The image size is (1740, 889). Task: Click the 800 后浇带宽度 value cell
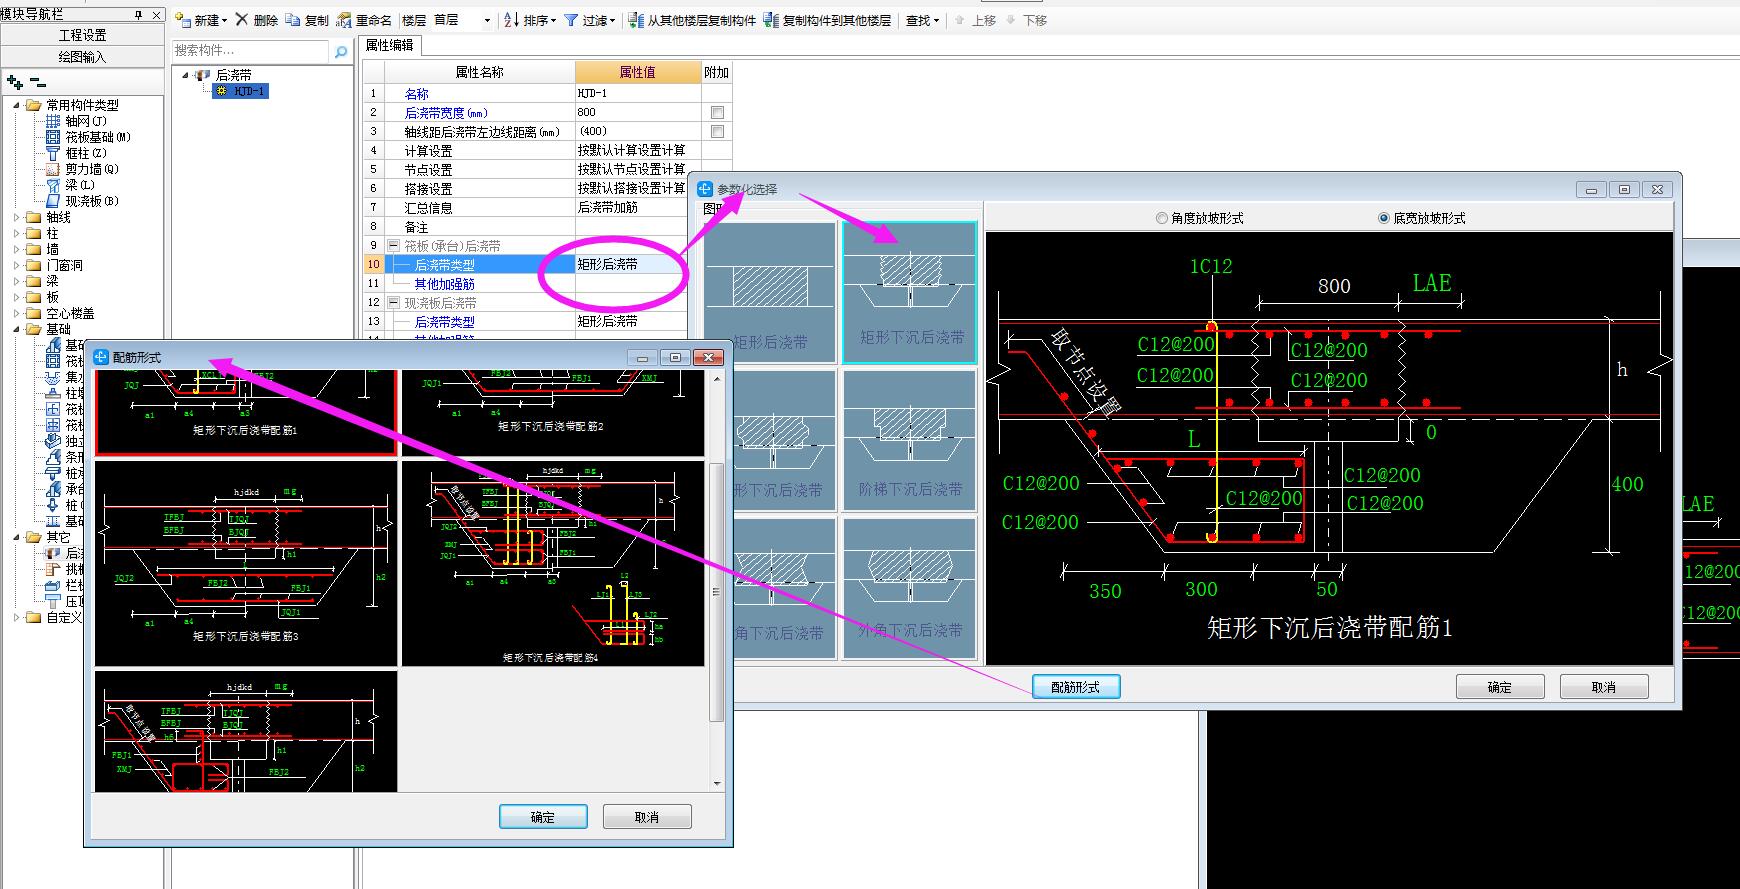coord(638,112)
